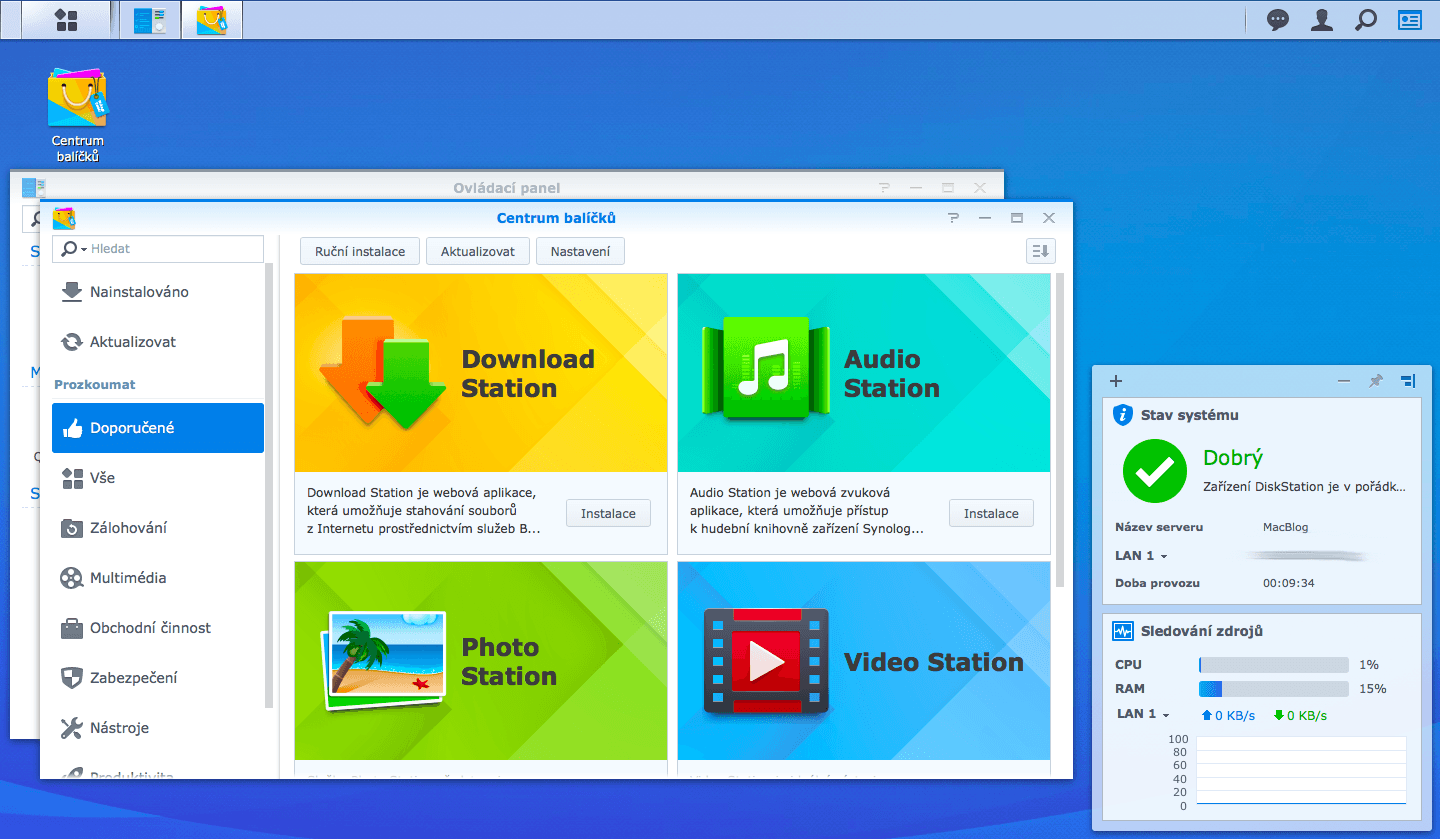Select Zabezpečení category
The image size is (1440, 839).
[158, 678]
